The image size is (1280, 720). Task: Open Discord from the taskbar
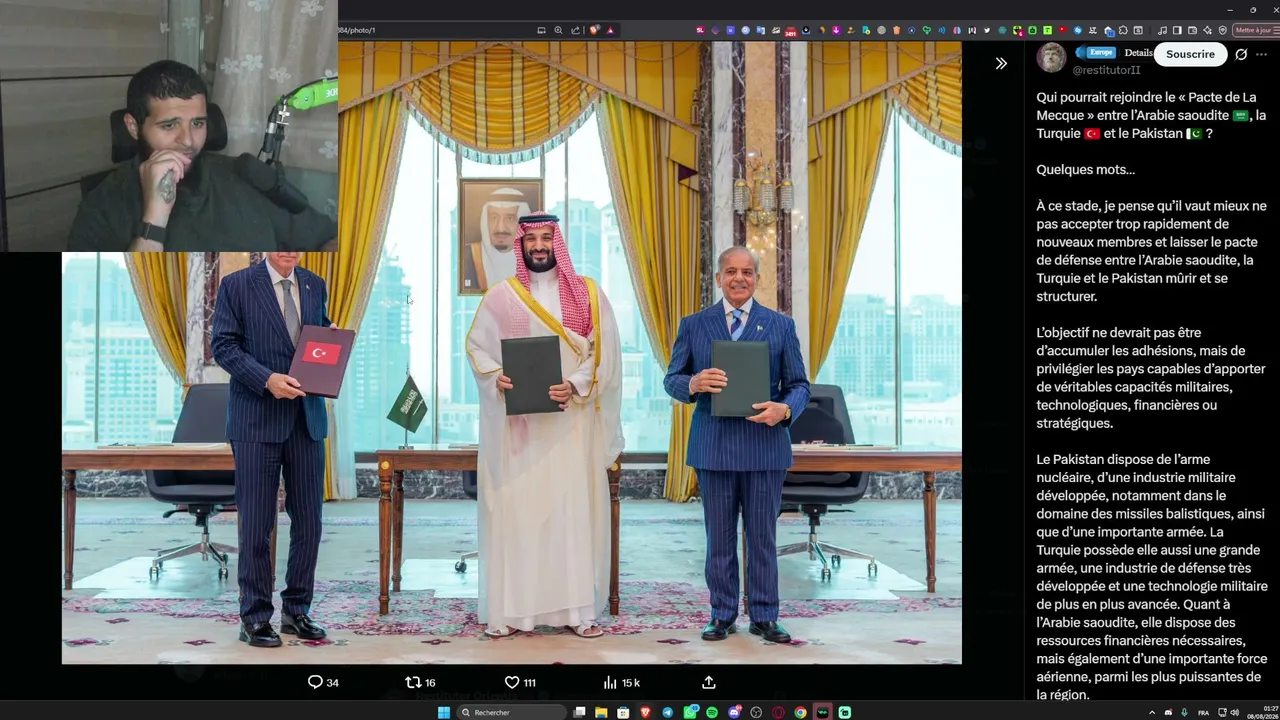pos(734,712)
